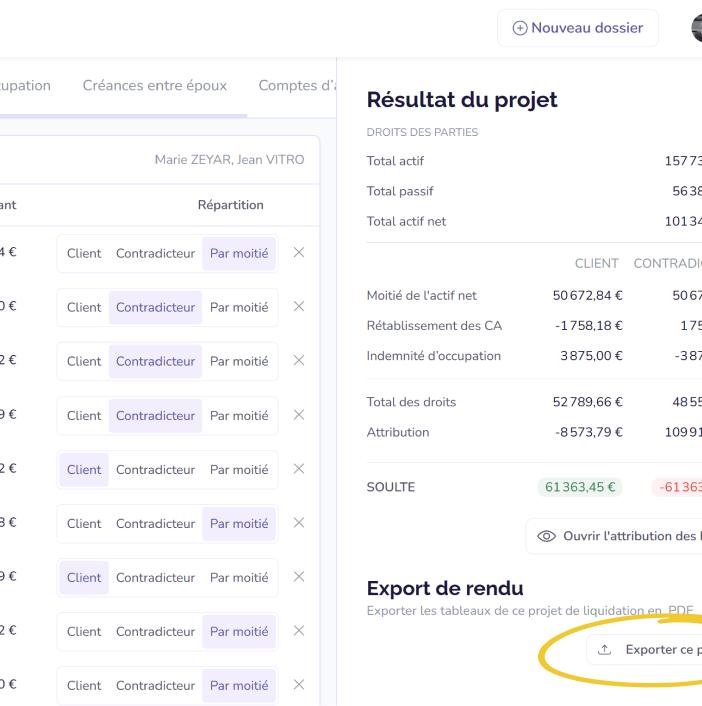This screenshot has width=702, height=706.
Task: Choose Contradicteur in the fifth row
Action: click(155, 470)
